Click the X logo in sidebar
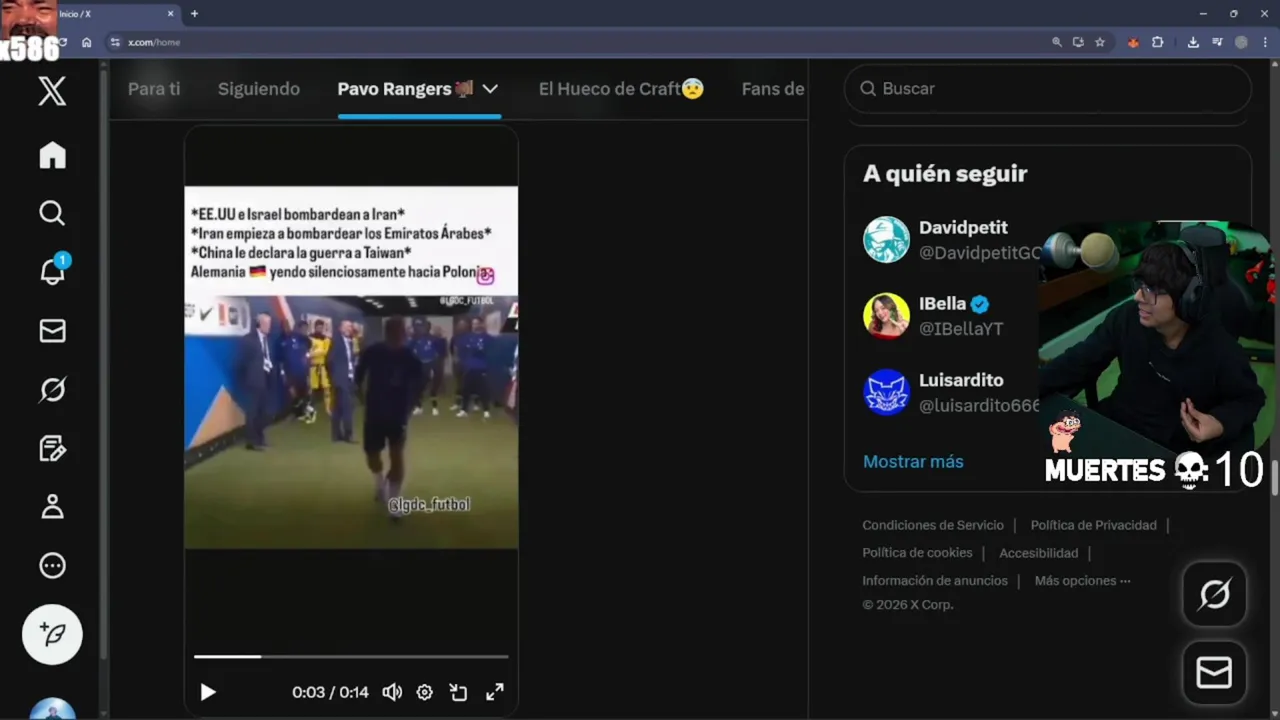 52,91
